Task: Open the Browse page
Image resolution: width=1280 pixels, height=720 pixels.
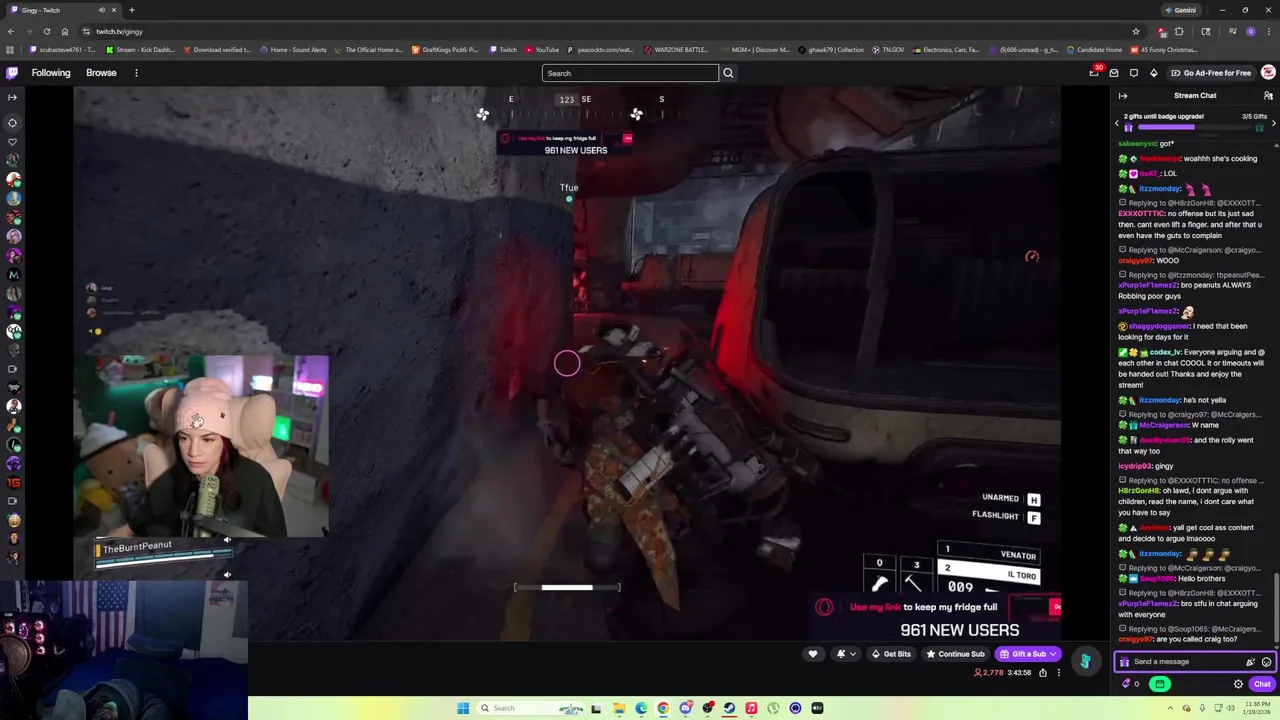Action: point(101,73)
